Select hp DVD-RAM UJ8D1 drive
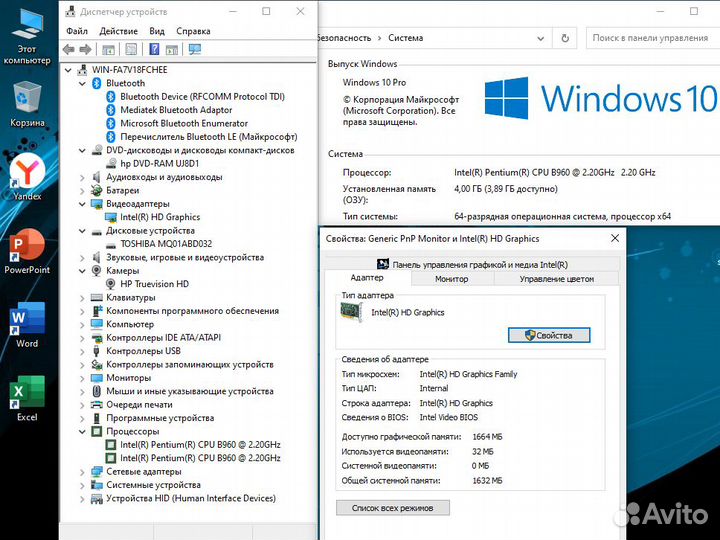The image size is (720, 540). (x=159, y=163)
